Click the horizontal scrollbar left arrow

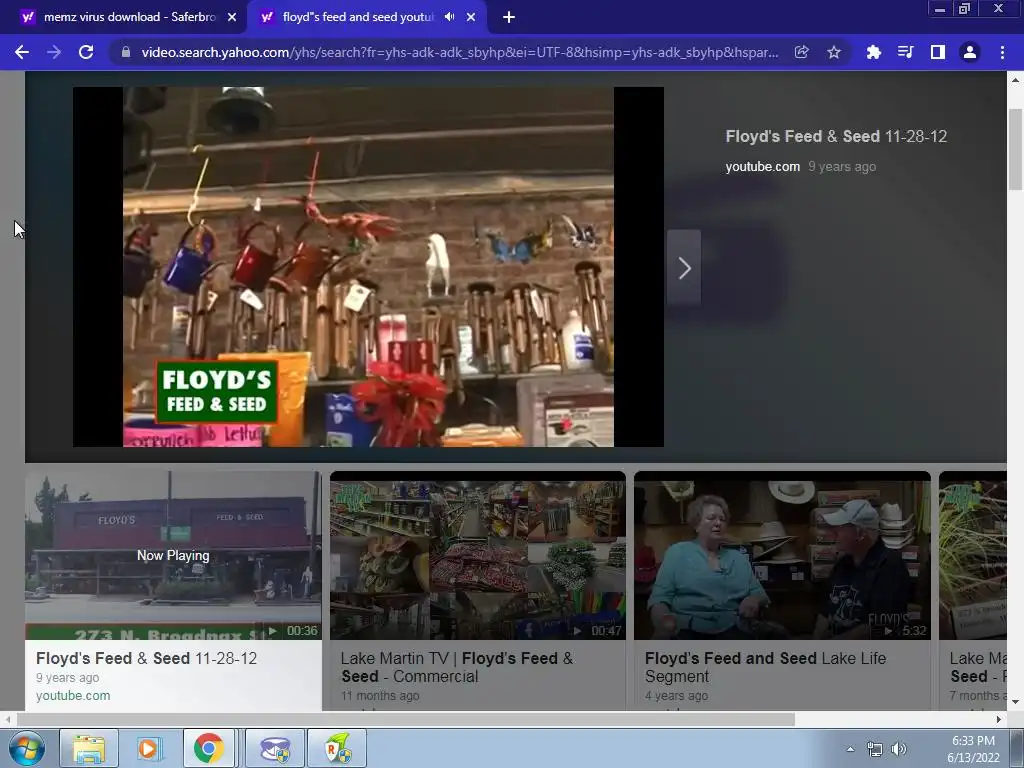click(7, 719)
